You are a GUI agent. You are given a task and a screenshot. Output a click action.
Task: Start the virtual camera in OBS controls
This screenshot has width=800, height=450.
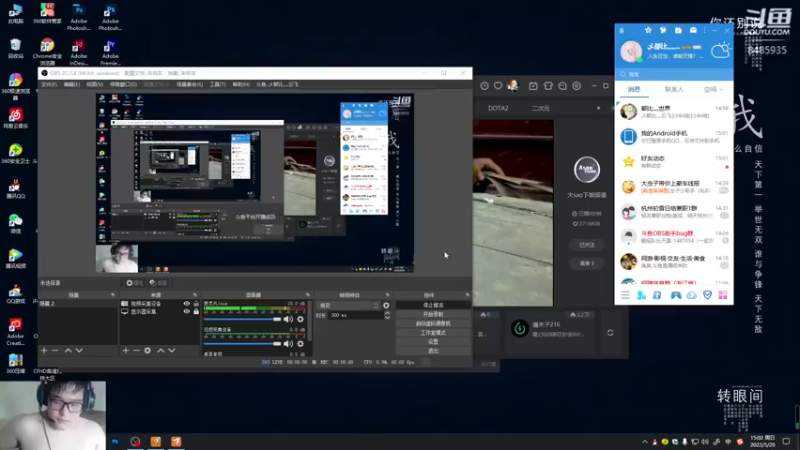[x=433, y=323]
